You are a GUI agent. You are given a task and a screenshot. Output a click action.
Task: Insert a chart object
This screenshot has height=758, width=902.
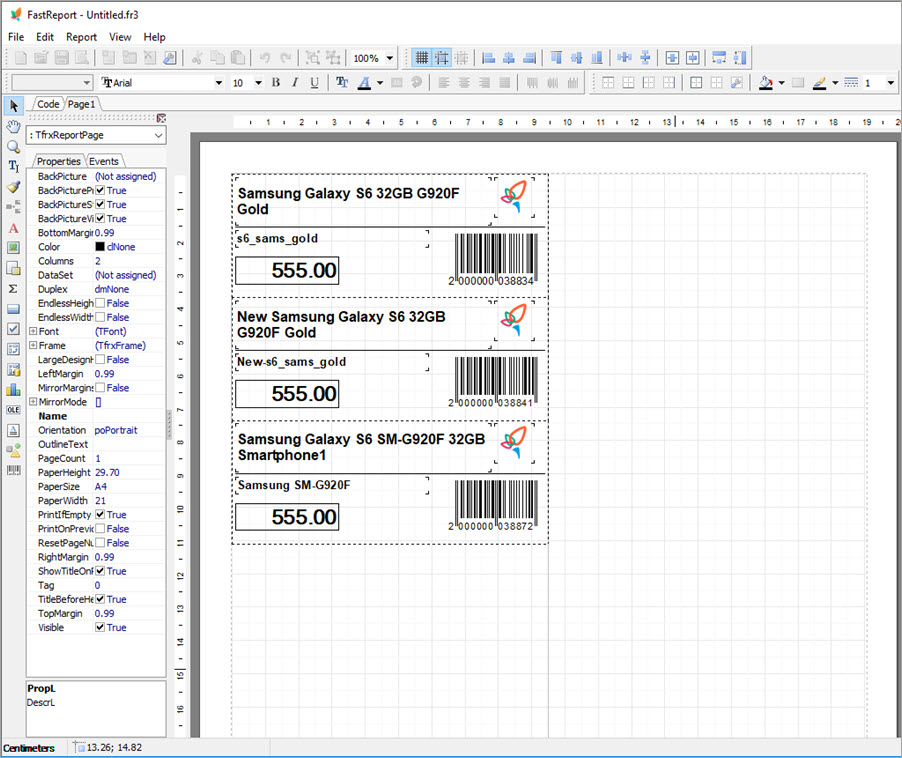point(14,390)
